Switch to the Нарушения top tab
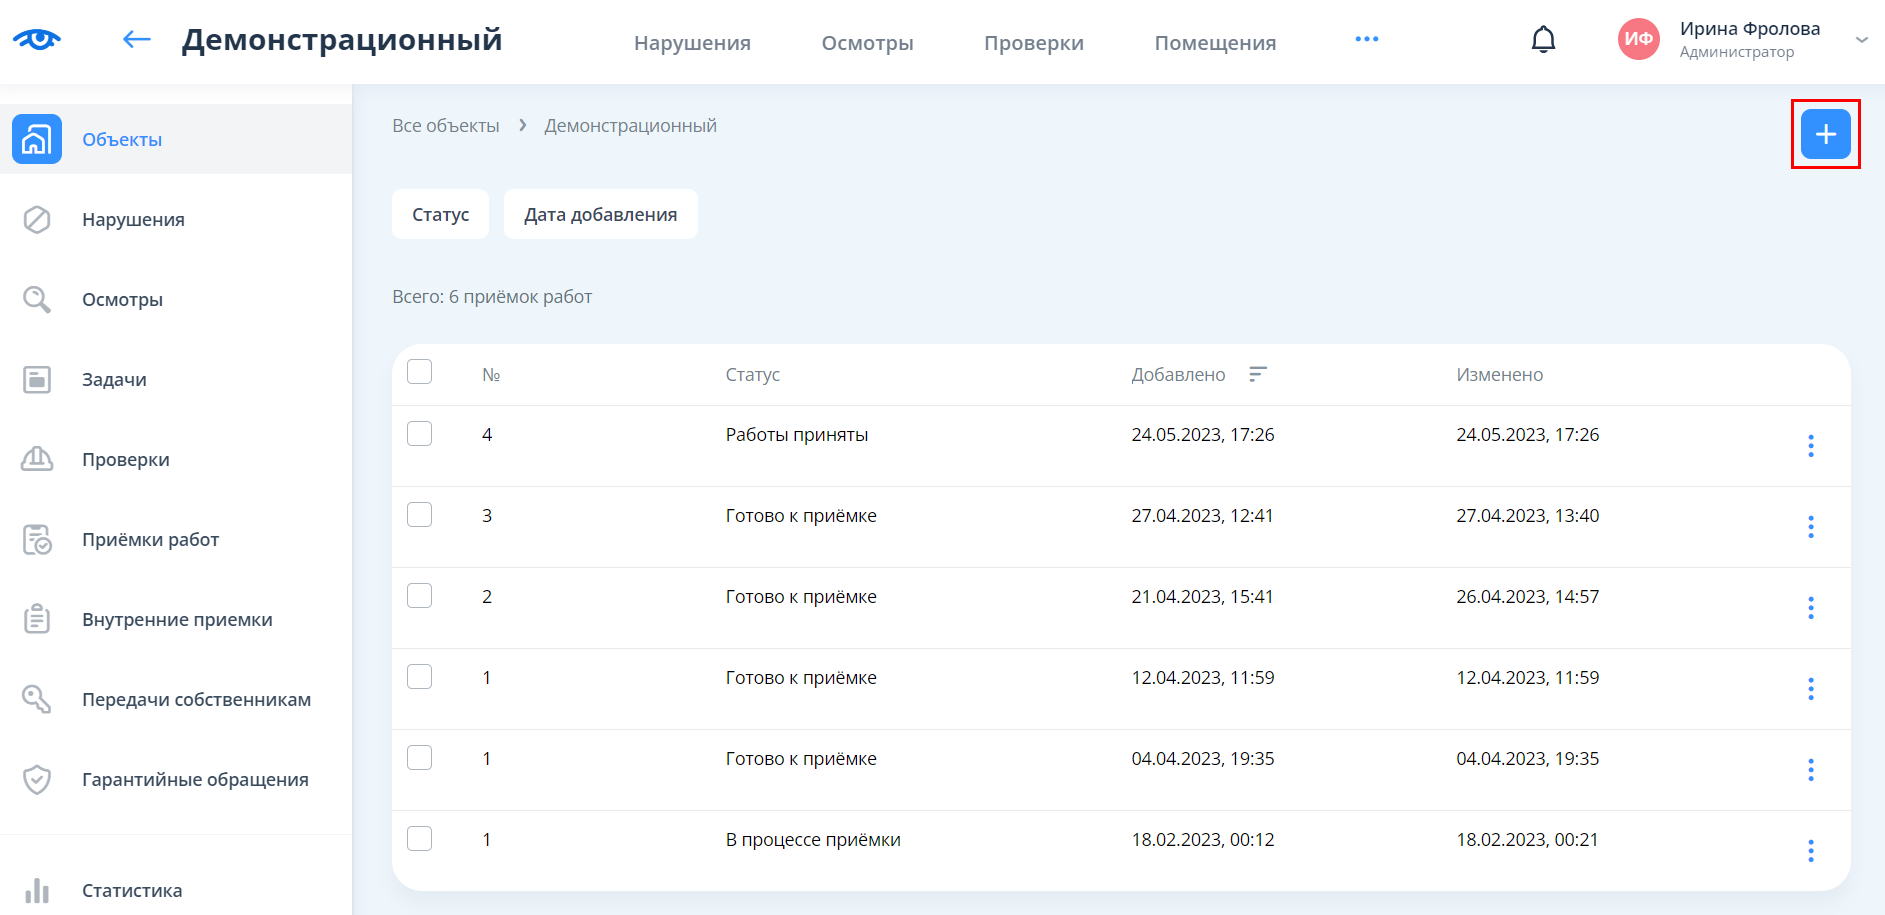The height and width of the screenshot is (915, 1885). point(692,43)
